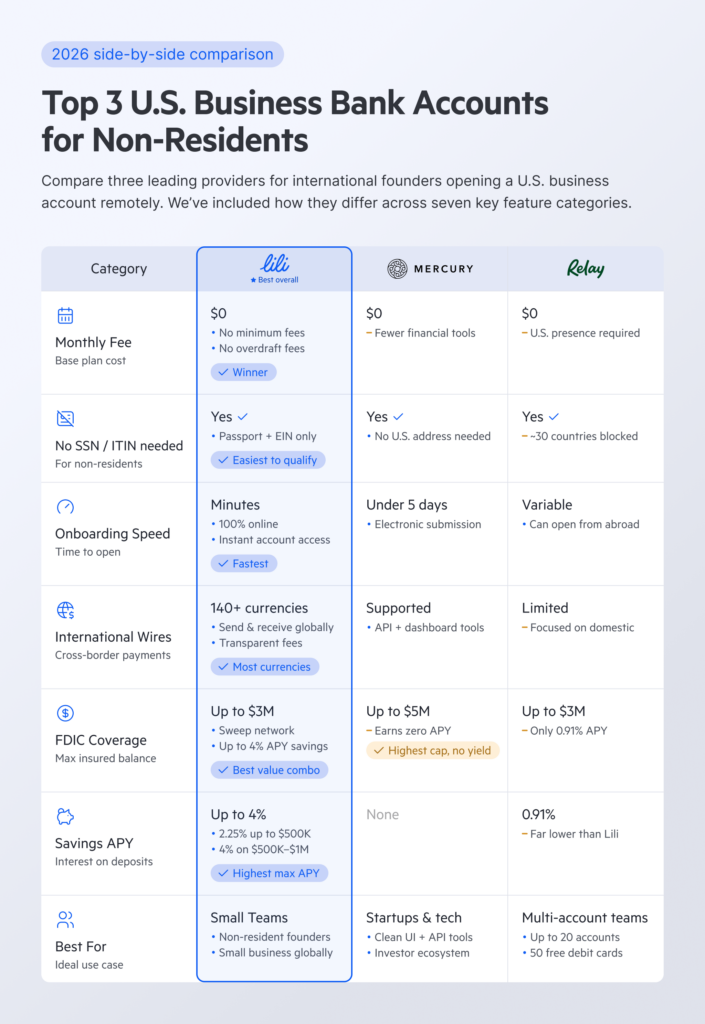
Task: Click 'Base plan cost' subtitle
Action: click(91, 360)
